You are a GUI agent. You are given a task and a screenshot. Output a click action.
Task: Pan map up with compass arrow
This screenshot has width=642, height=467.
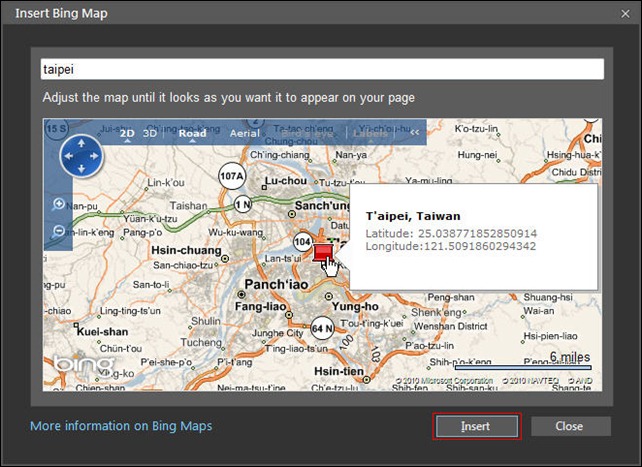81,141
